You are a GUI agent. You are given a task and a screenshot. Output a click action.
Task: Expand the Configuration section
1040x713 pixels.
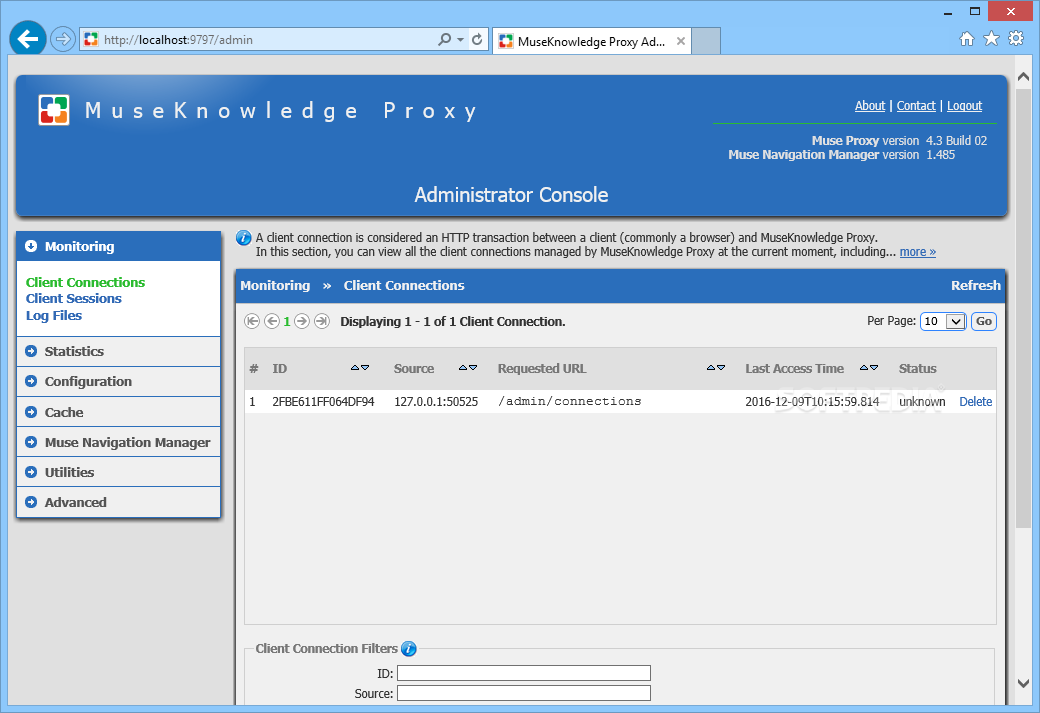(119, 381)
